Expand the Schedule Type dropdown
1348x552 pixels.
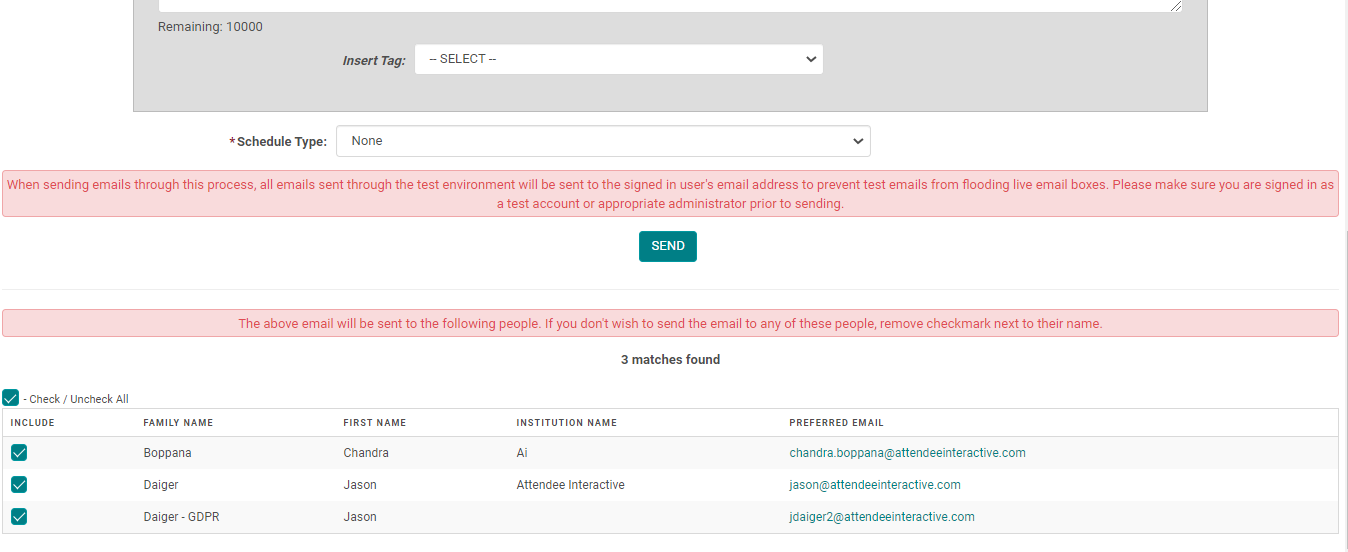[603, 141]
